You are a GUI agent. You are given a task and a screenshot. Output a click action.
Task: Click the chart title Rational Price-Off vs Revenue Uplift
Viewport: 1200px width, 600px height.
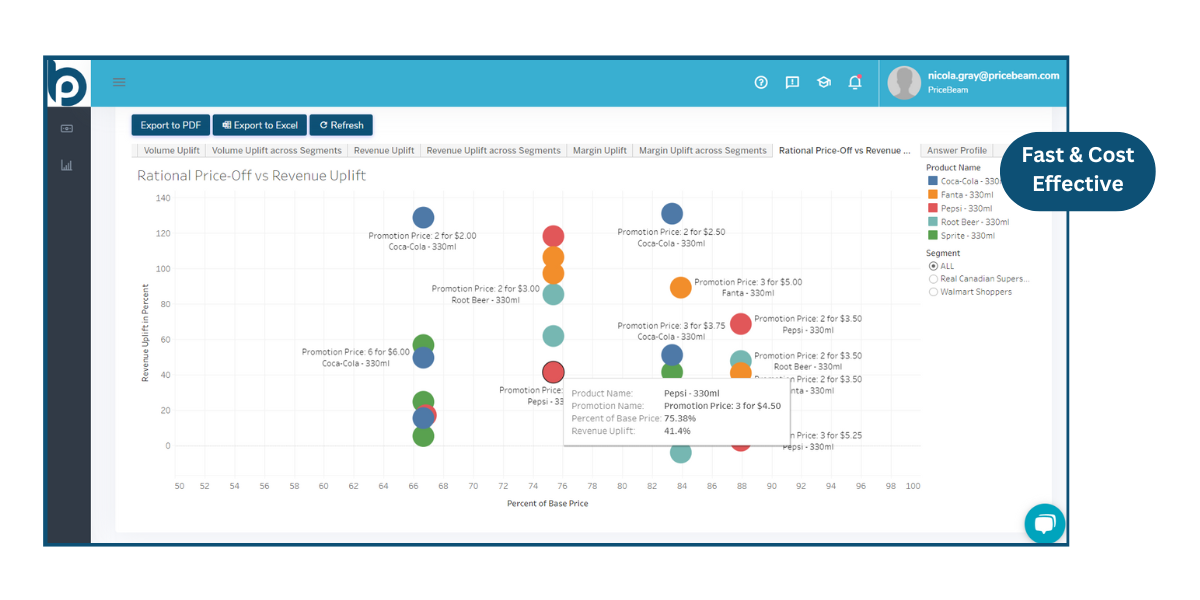pos(251,176)
